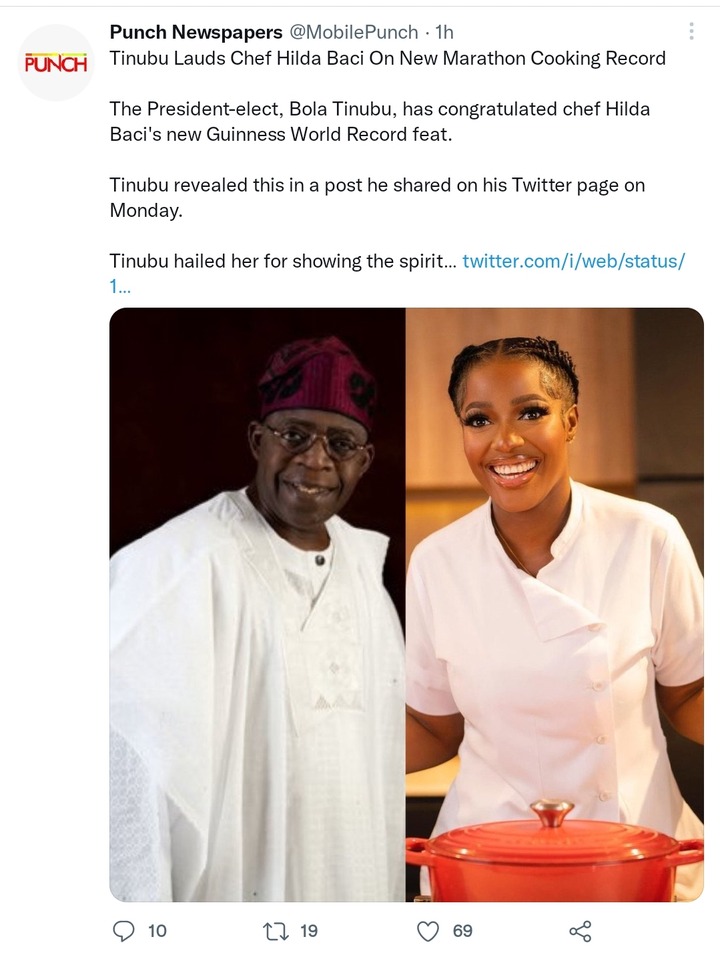The image size is (720, 959).
Task: Click the @MobilePunch handle
Action: pyautogui.click(x=353, y=32)
